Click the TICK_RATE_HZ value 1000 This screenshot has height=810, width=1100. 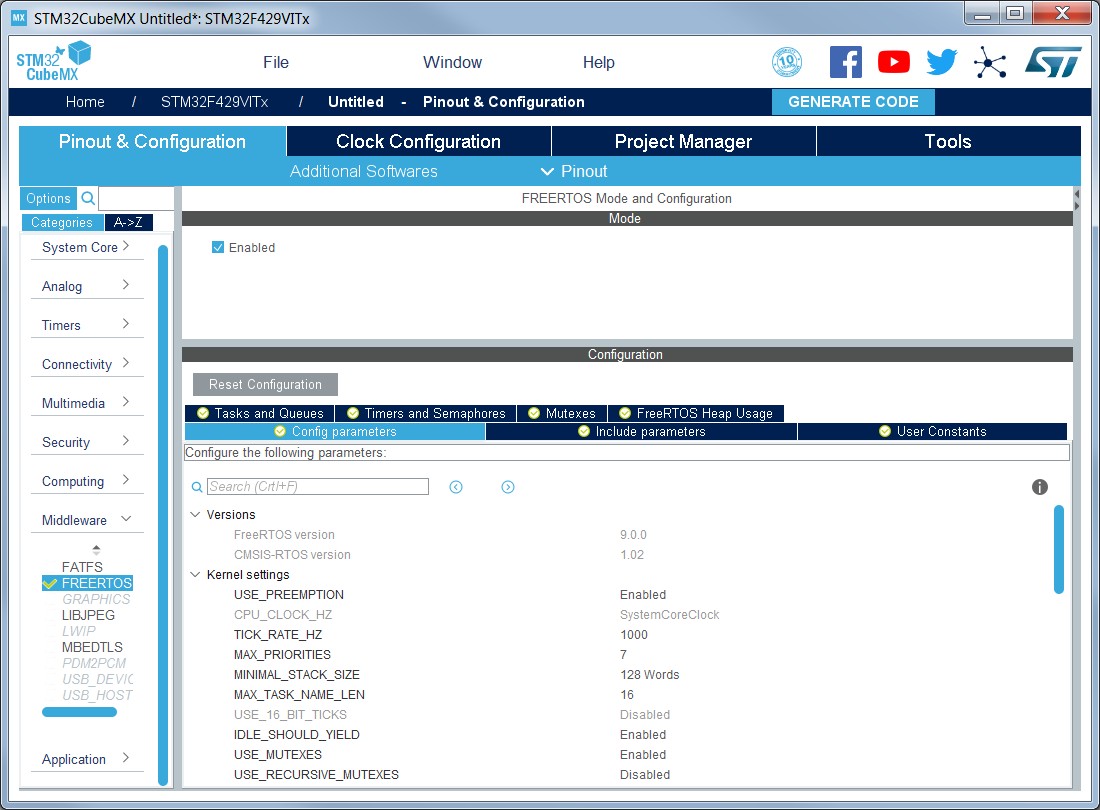pos(634,635)
